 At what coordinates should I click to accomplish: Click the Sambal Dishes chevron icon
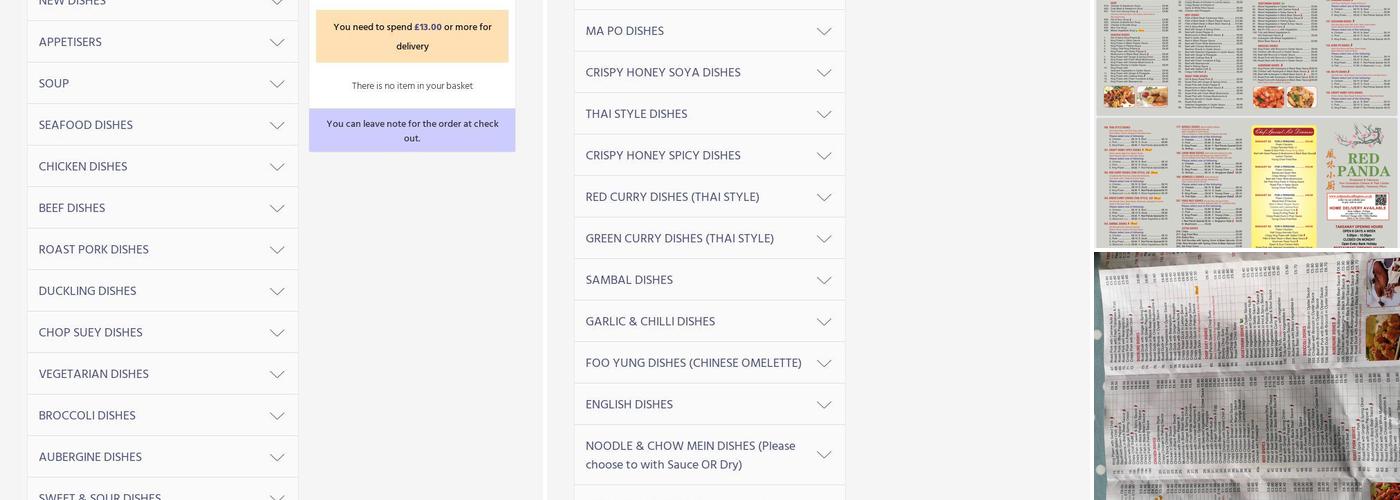824,281
